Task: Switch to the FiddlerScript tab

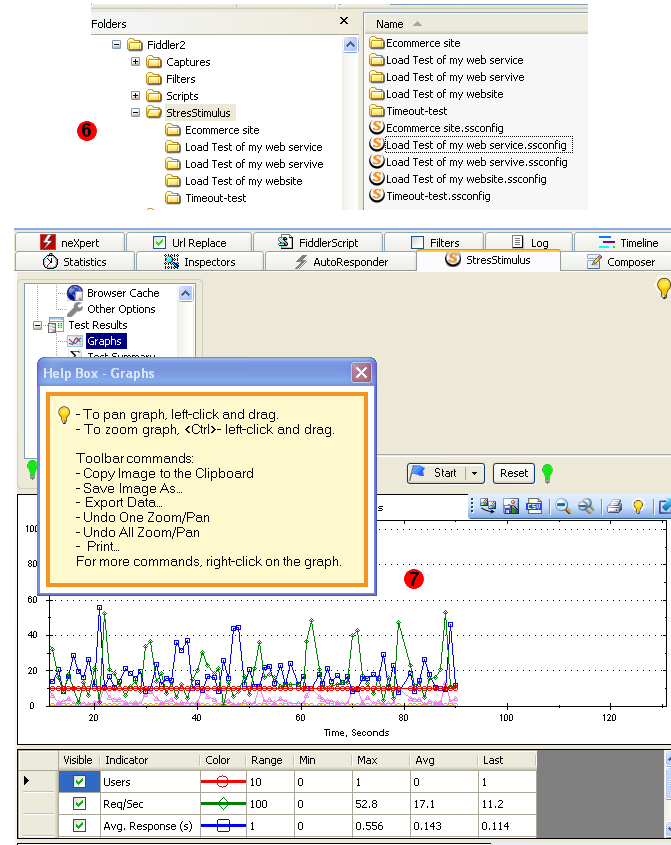Action: [x=318, y=243]
